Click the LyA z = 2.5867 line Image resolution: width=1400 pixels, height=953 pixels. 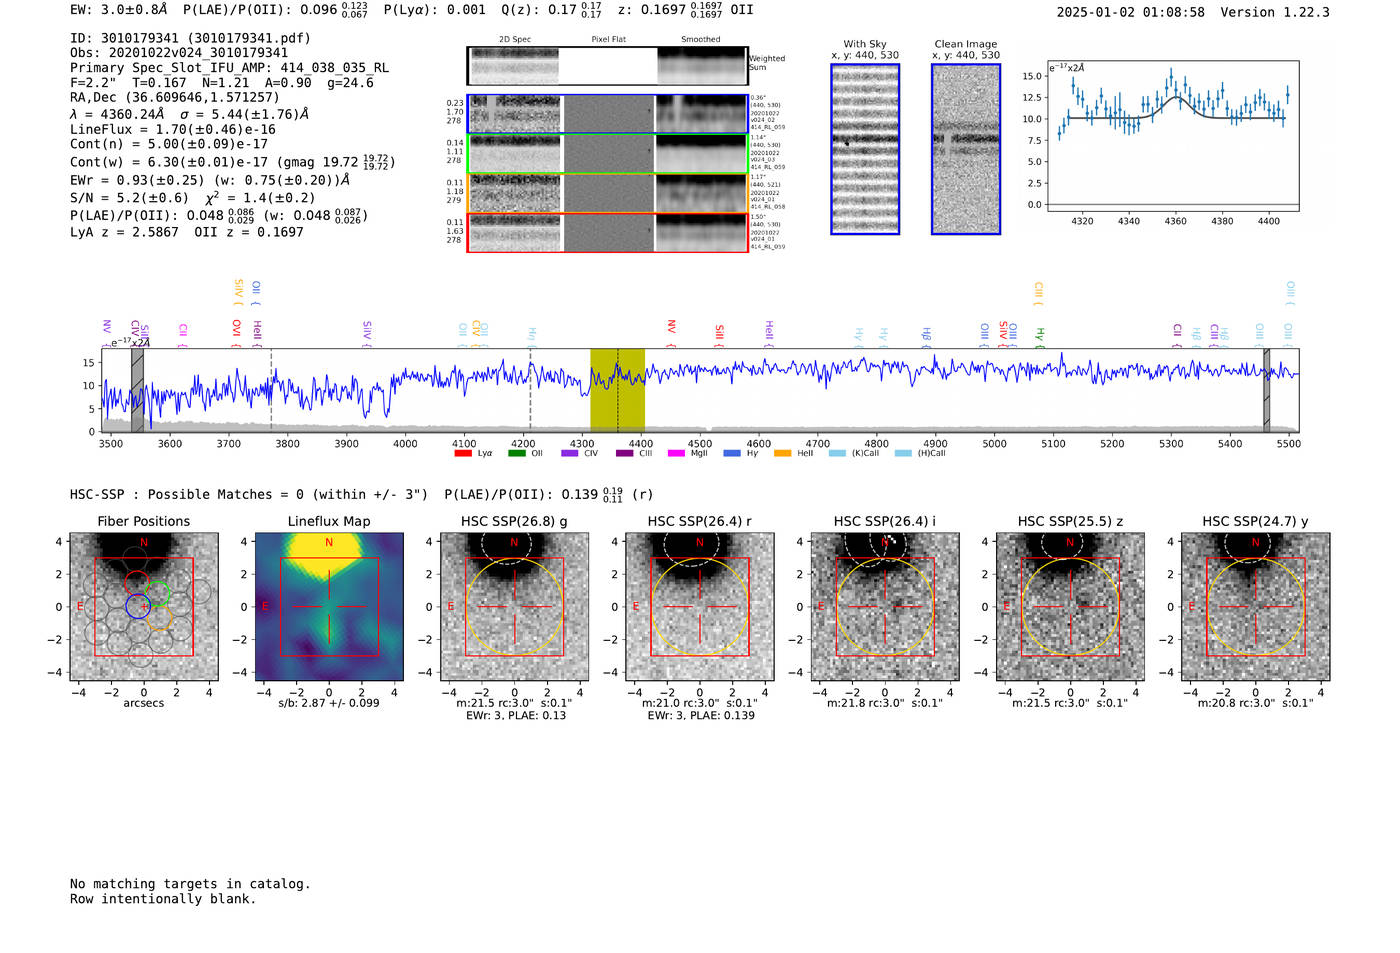pyautogui.click(x=124, y=232)
